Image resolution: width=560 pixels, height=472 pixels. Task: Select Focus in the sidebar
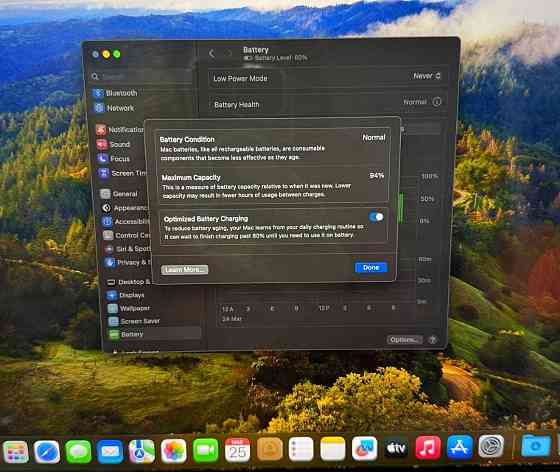114,159
